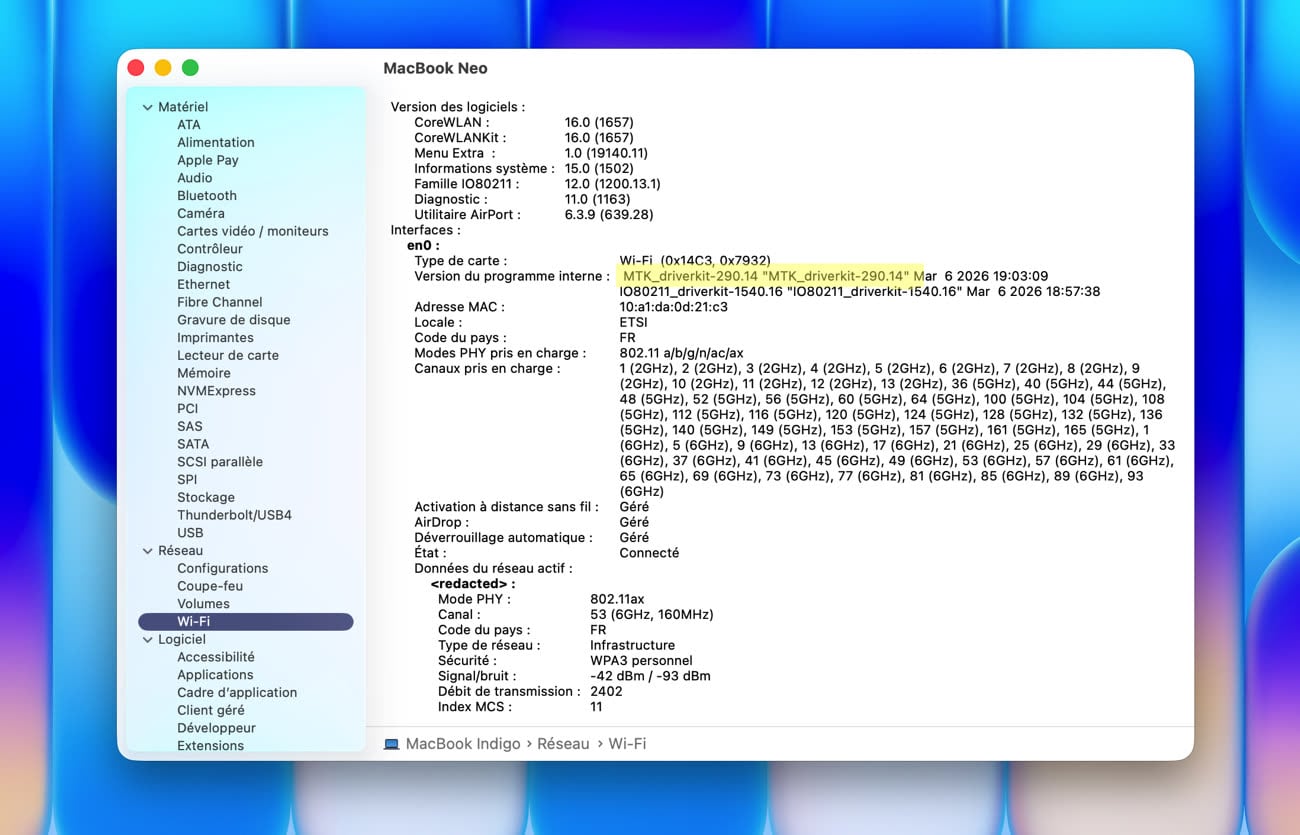Minimize the window with the yellow button
Image resolution: width=1300 pixels, height=835 pixels.
click(163, 68)
